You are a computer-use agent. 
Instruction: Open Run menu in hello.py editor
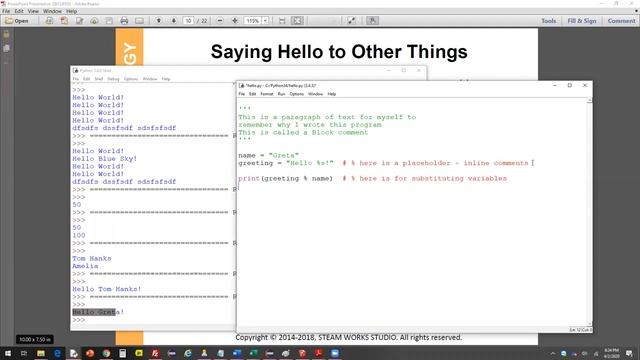point(281,94)
